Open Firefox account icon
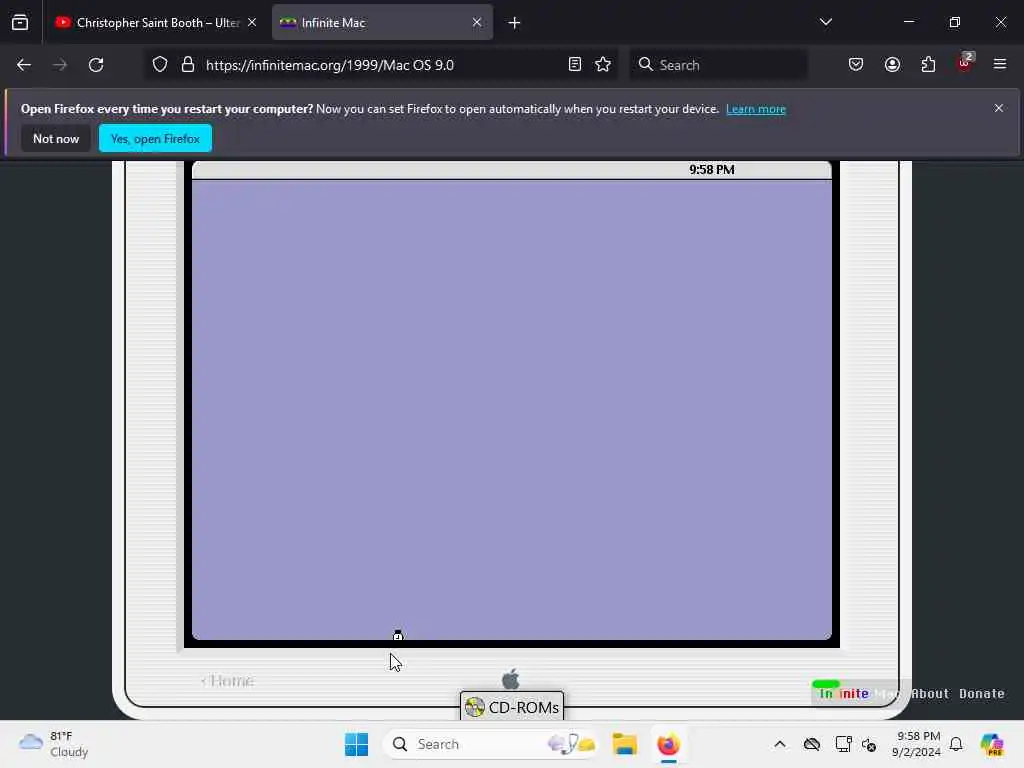 tap(892, 64)
